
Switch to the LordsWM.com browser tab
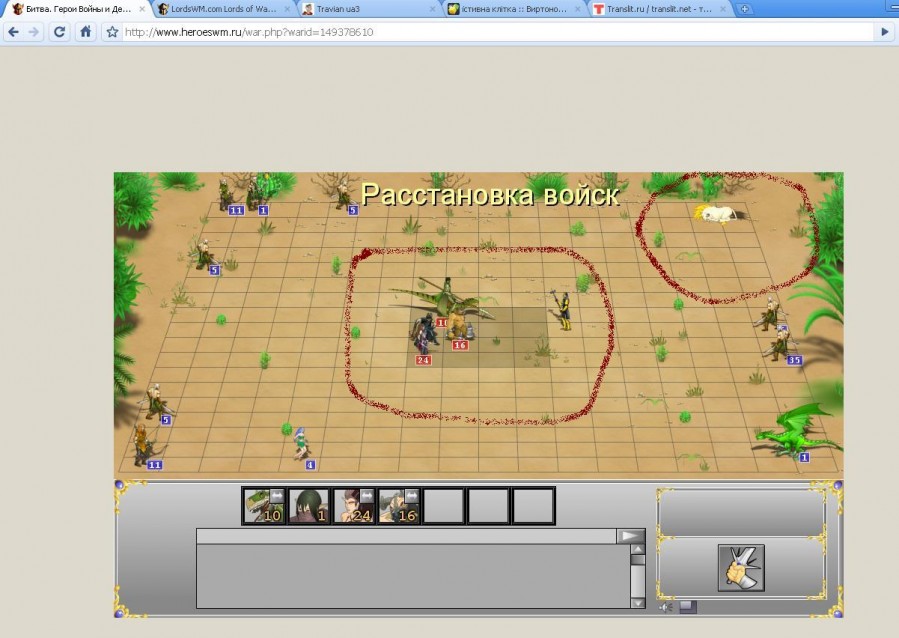(224, 9)
